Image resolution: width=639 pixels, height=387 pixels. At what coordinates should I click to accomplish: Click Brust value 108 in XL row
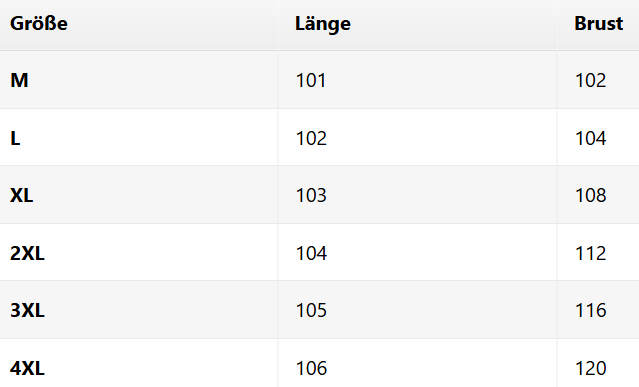591,196
